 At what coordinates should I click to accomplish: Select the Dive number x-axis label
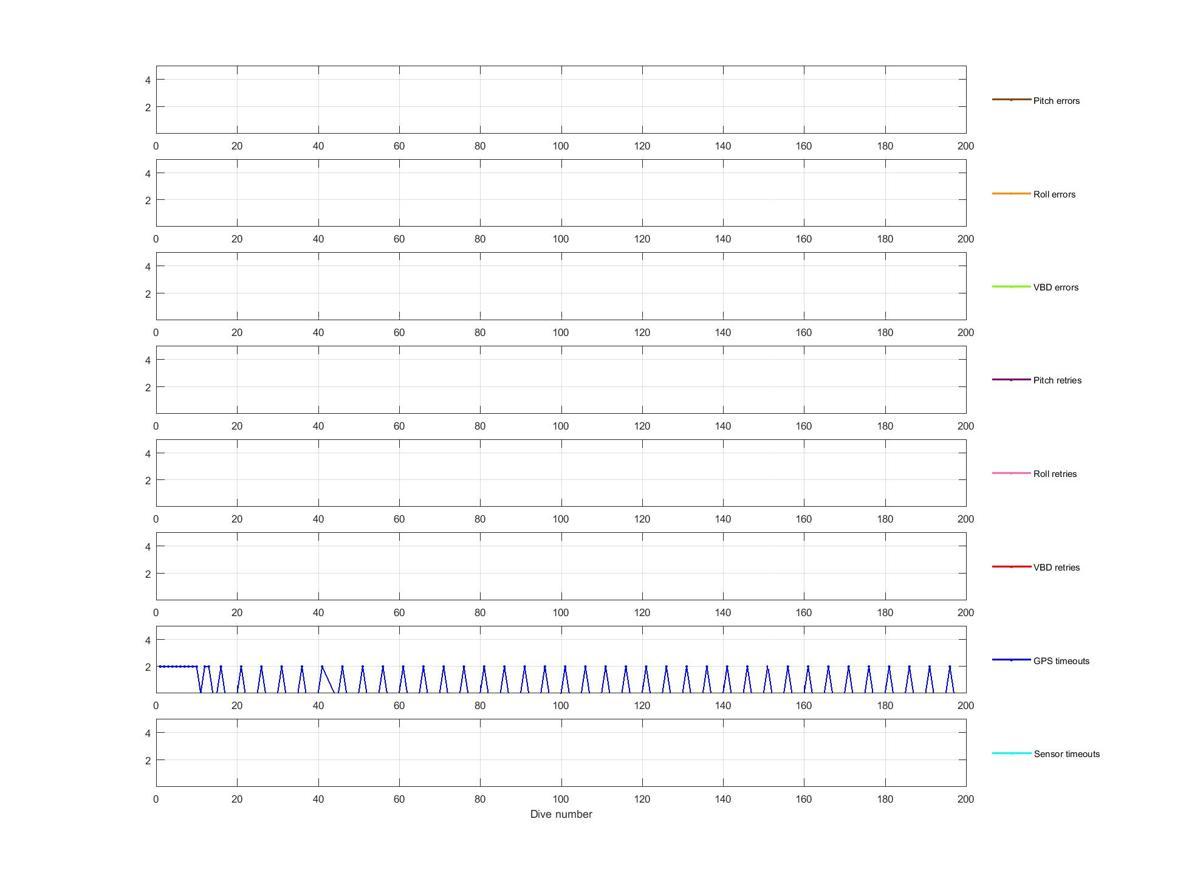(x=561, y=814)
